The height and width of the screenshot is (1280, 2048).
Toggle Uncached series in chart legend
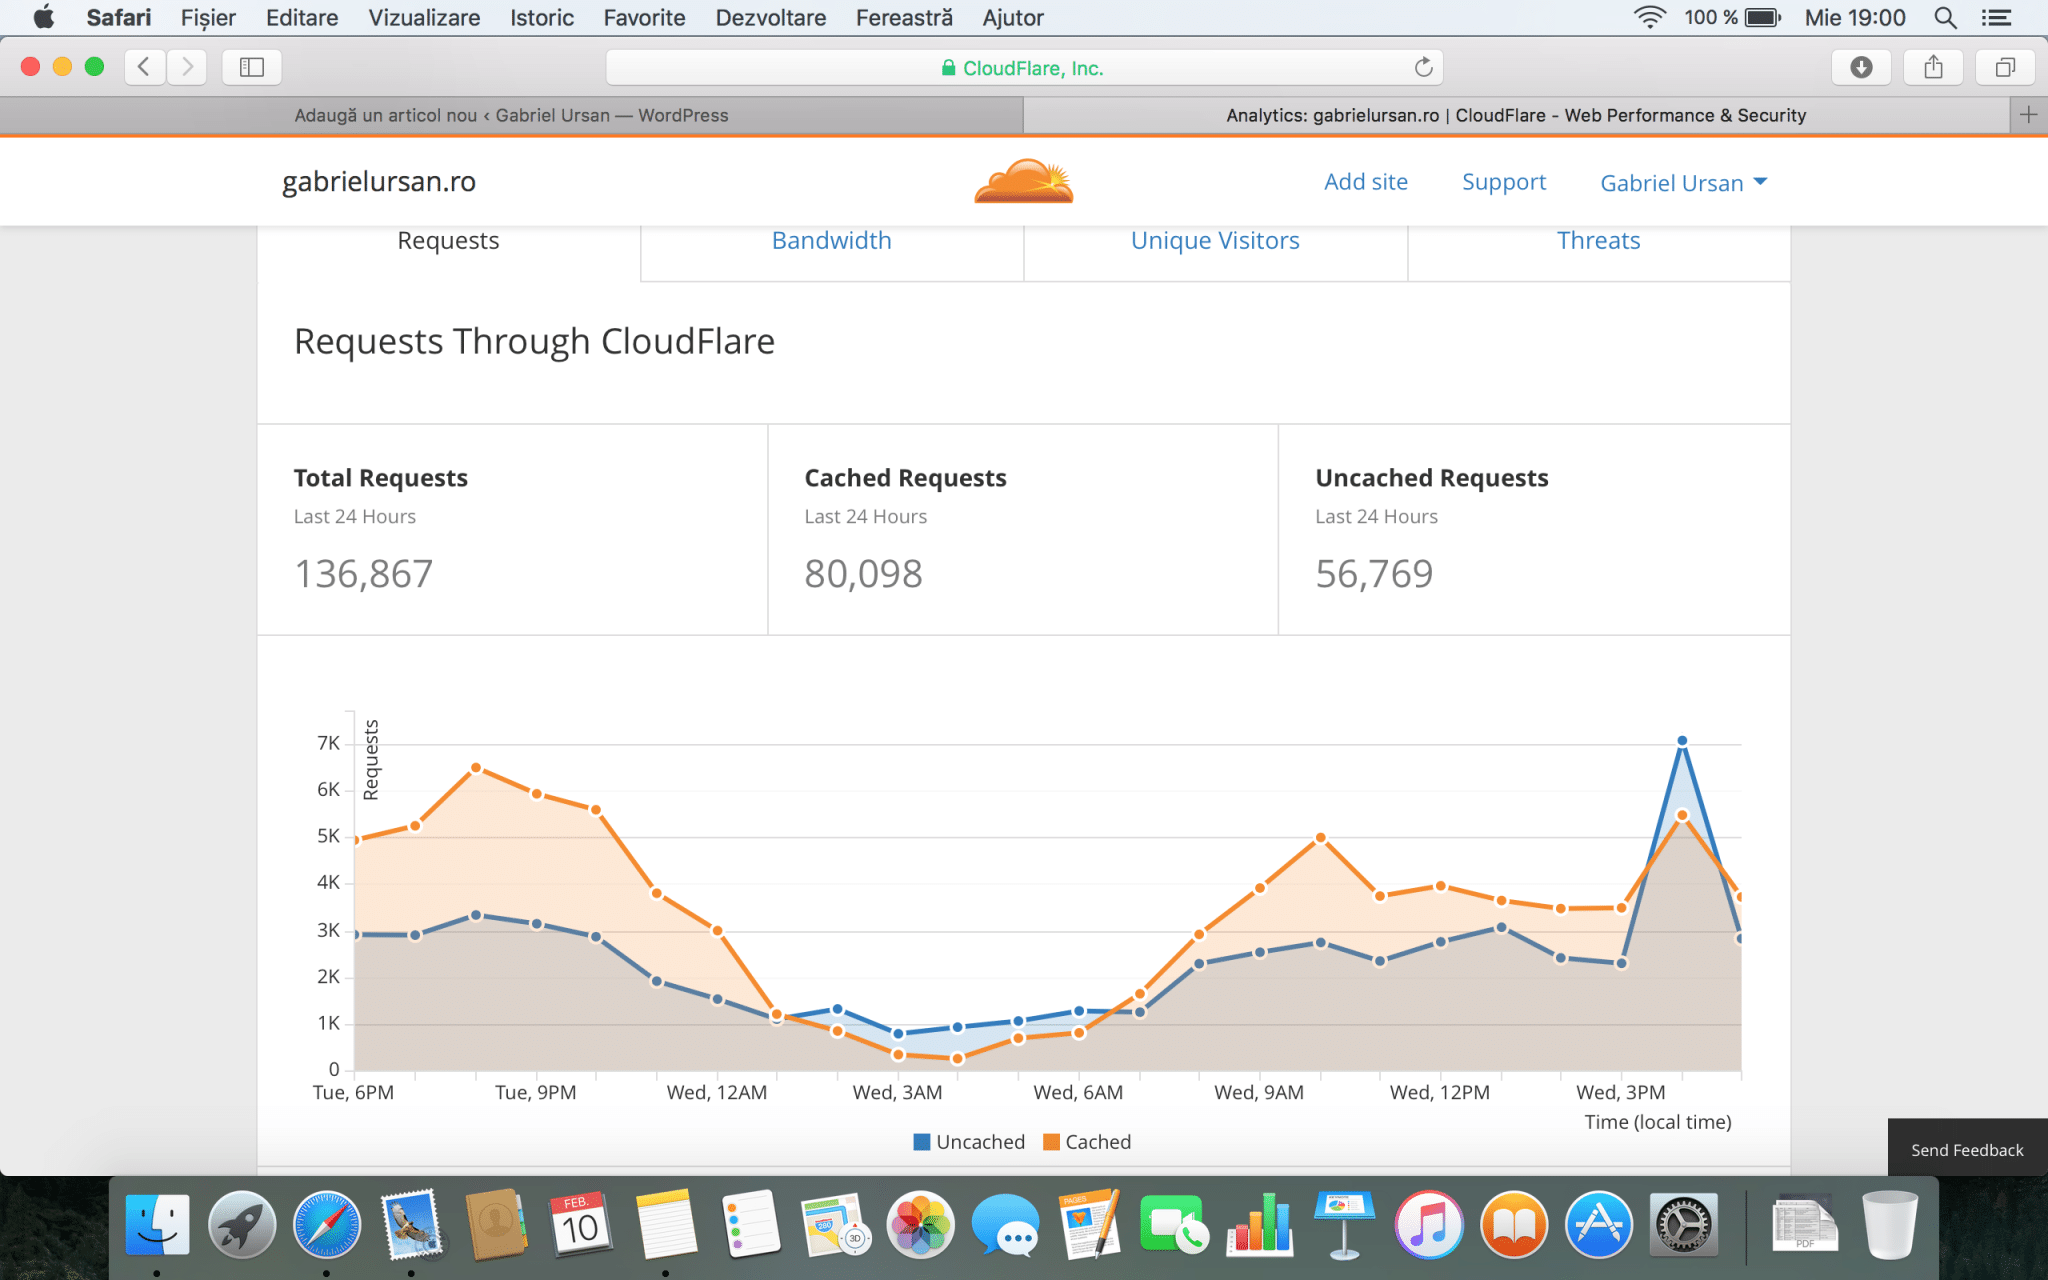[x=969, y=1142]
